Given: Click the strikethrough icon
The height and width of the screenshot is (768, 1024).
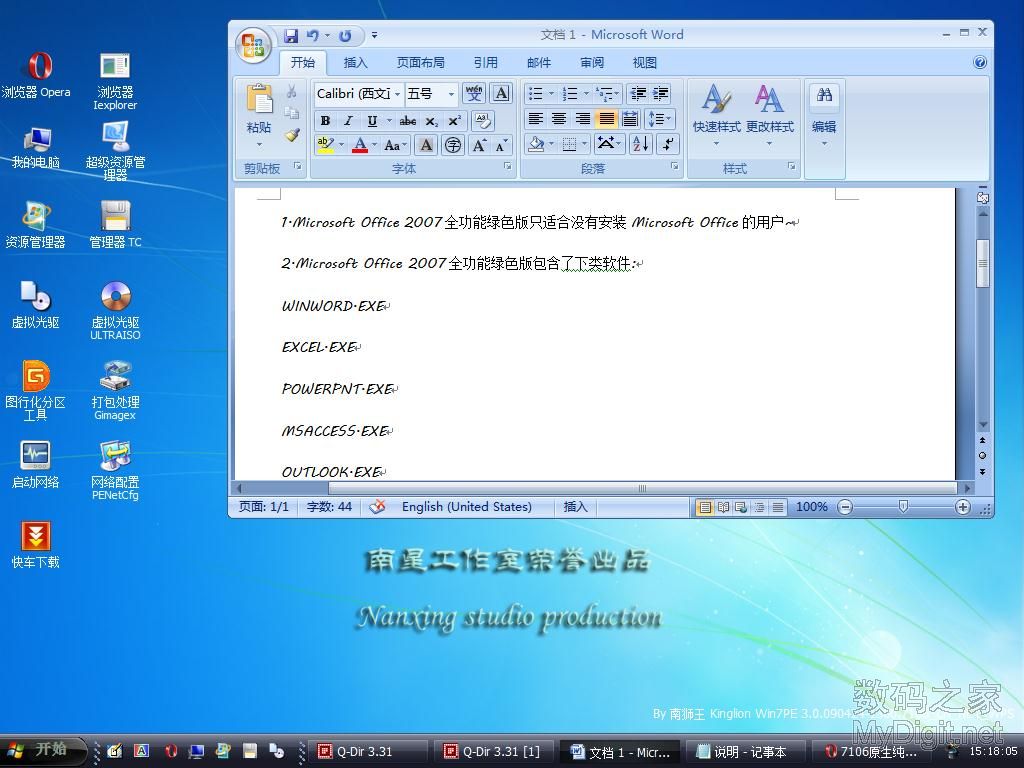Looking at the screenshot, I should (x=408, y=121).
